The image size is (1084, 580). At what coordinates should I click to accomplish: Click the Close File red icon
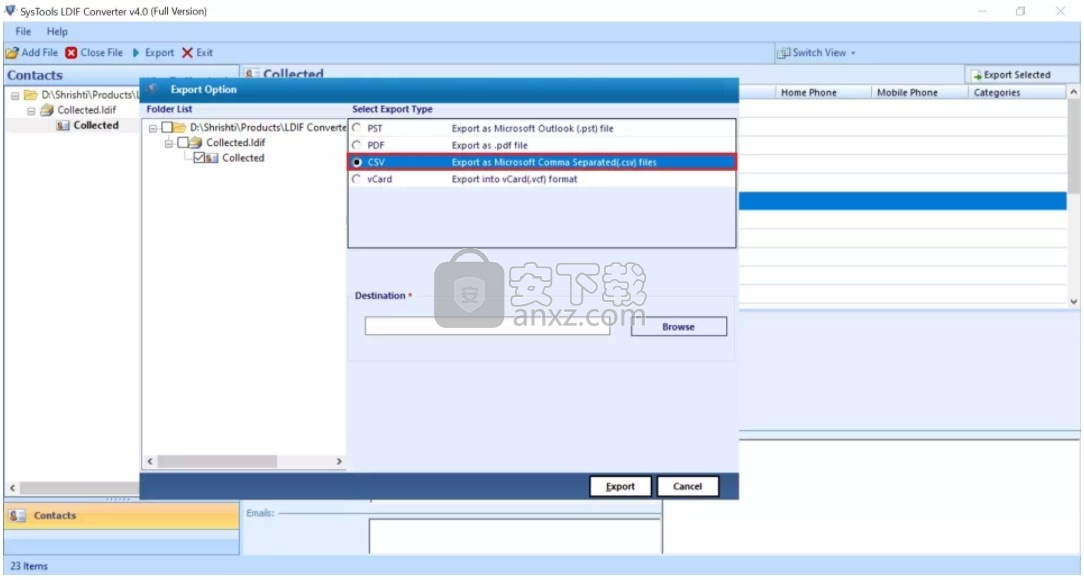pyautogui.click(x=71, y=53)
